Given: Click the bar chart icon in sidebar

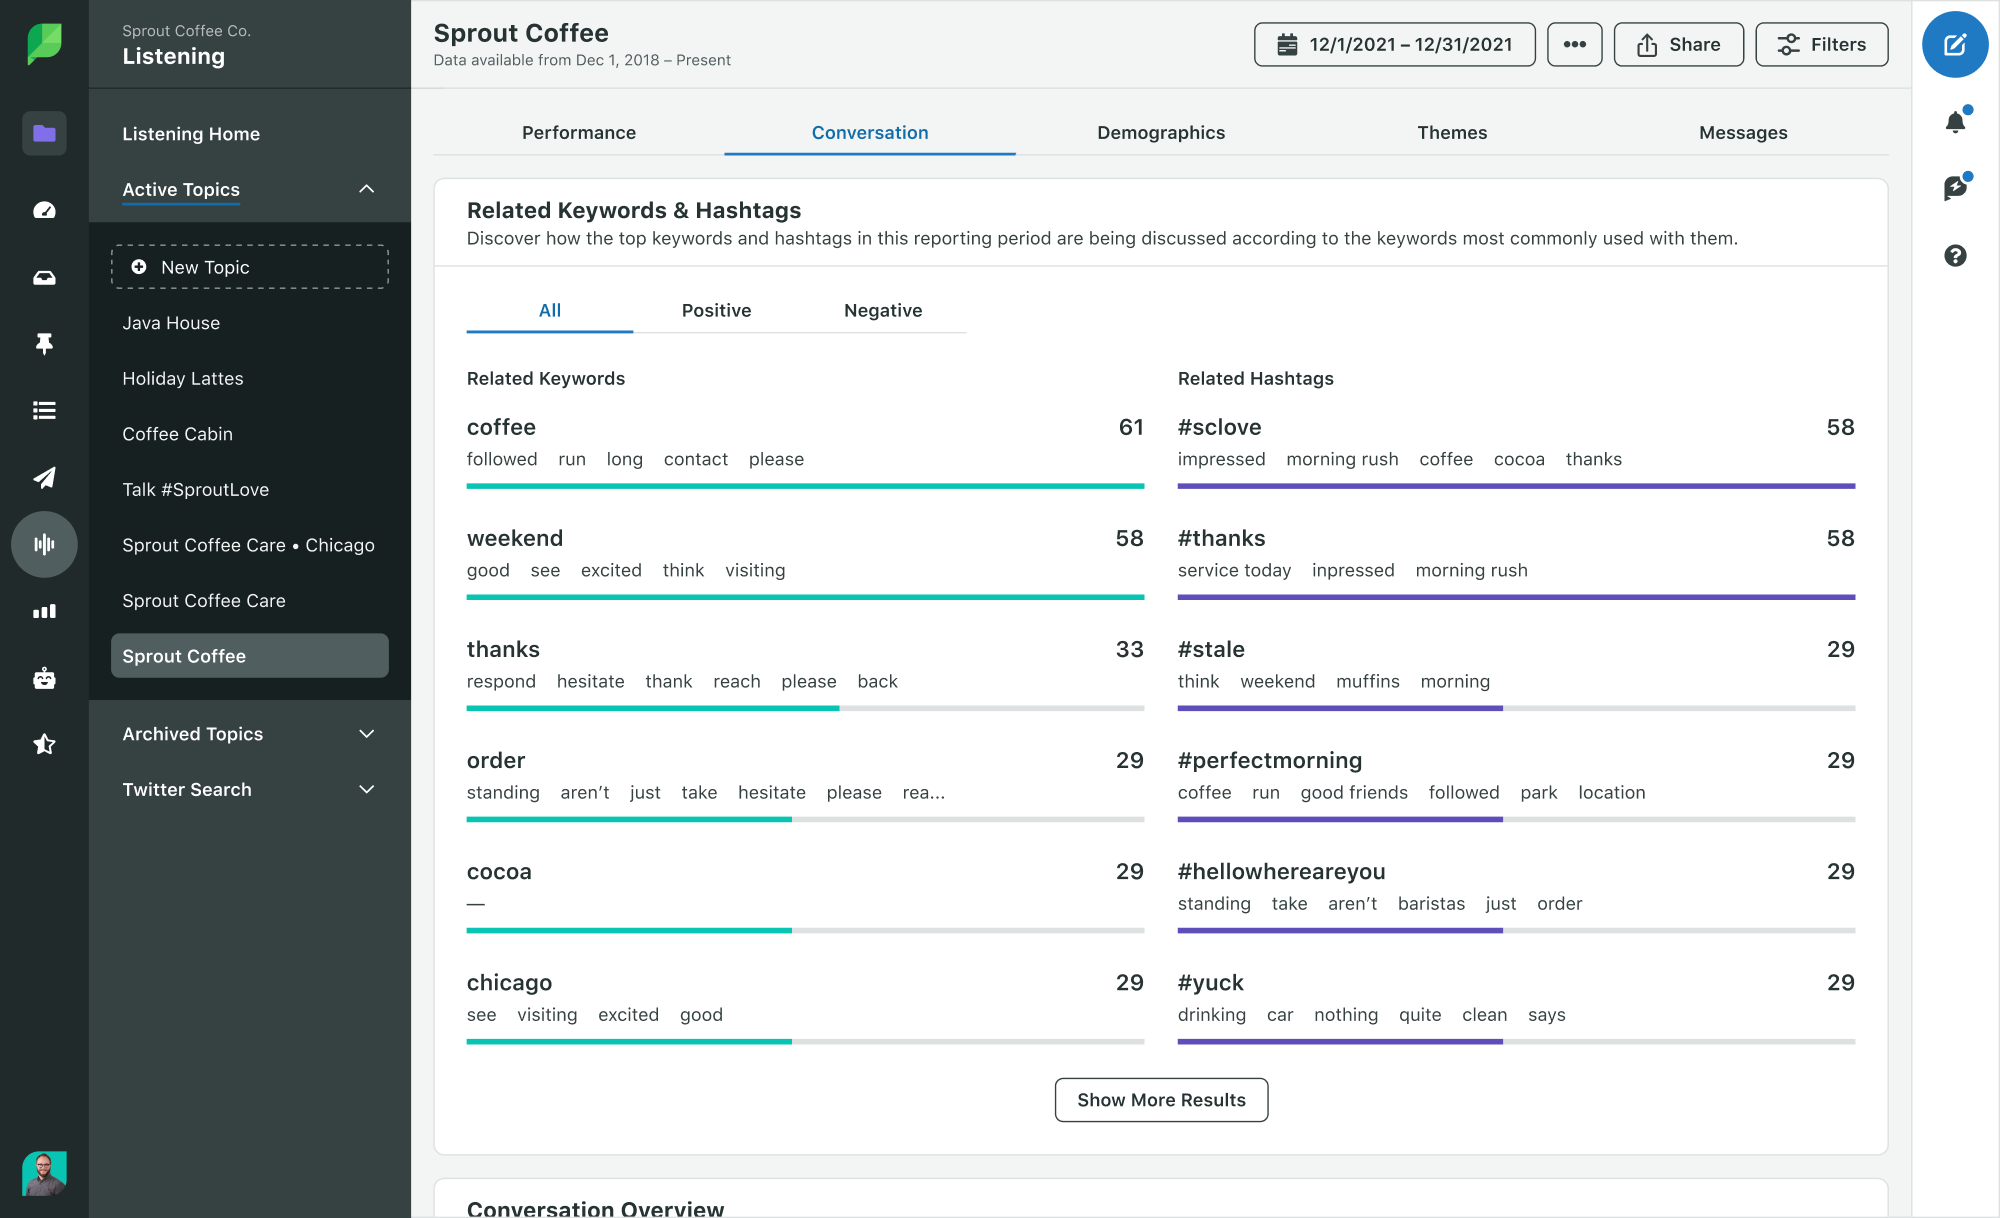Looking at the screenshot, I should (x=43, y=611).
